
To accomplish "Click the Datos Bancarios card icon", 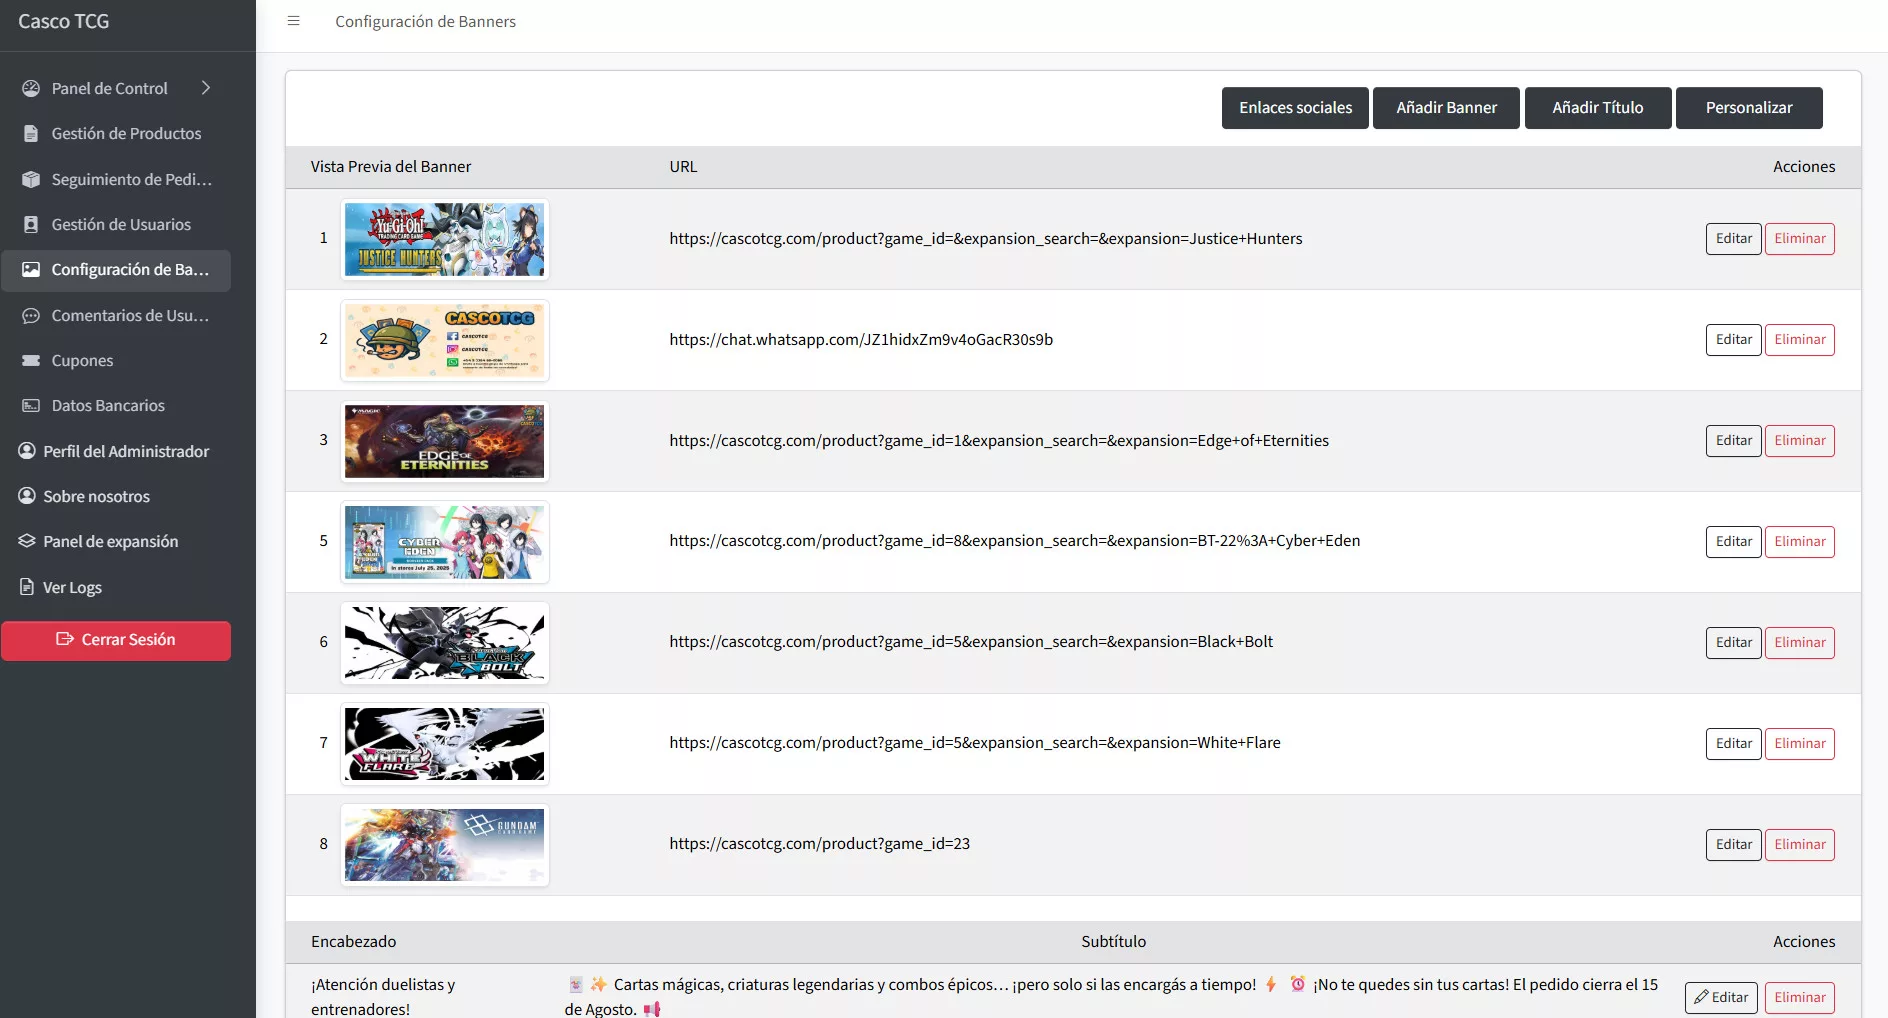I will coord(31,406).
